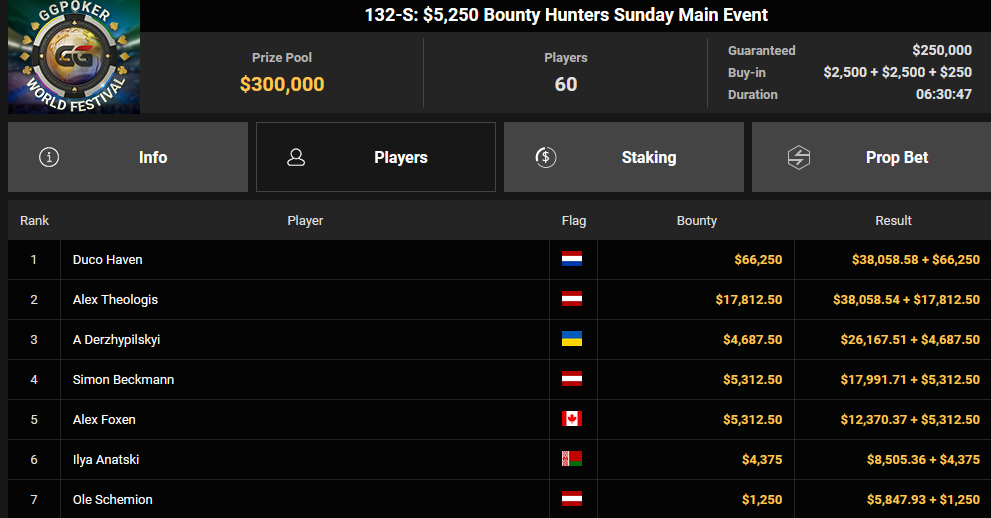Open player Duco Haven's name

[x=108, y=259]
